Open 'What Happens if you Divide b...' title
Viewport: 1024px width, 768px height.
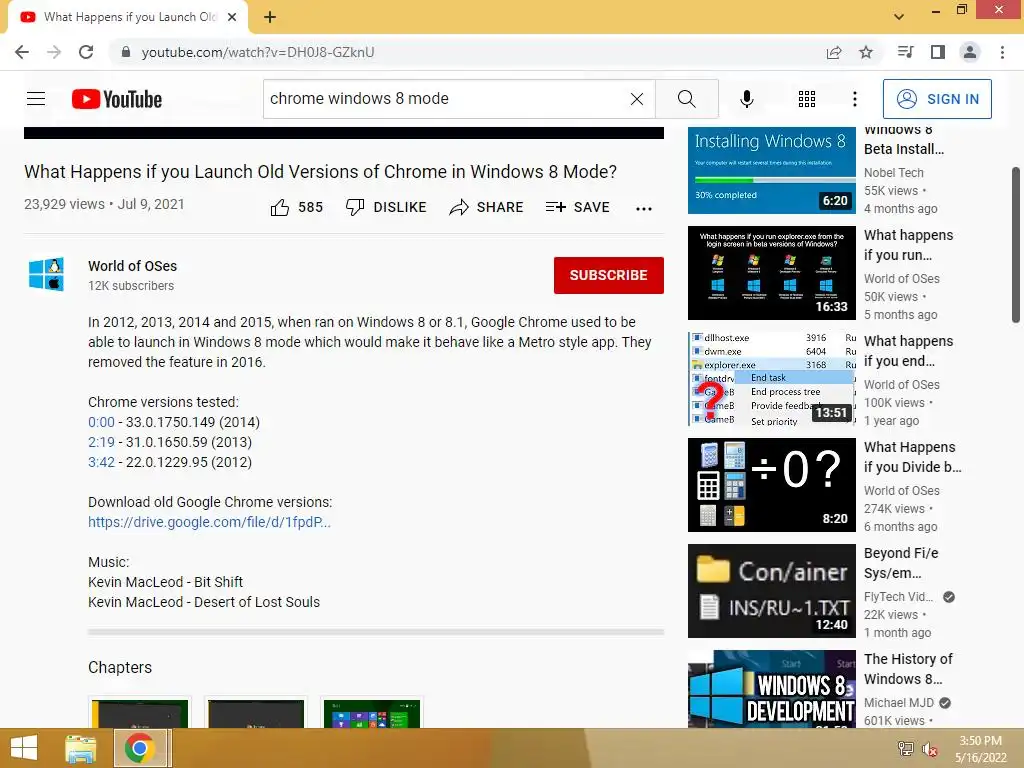pyautogui.click(x=912, y=457)
